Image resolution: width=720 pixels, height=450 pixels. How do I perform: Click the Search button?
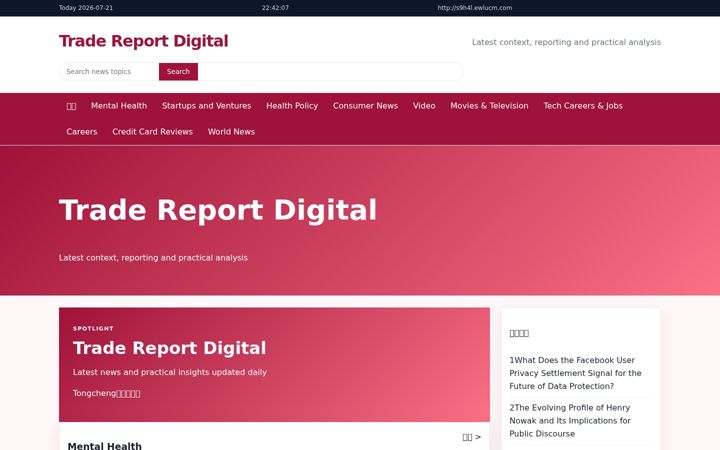point(178,72)
